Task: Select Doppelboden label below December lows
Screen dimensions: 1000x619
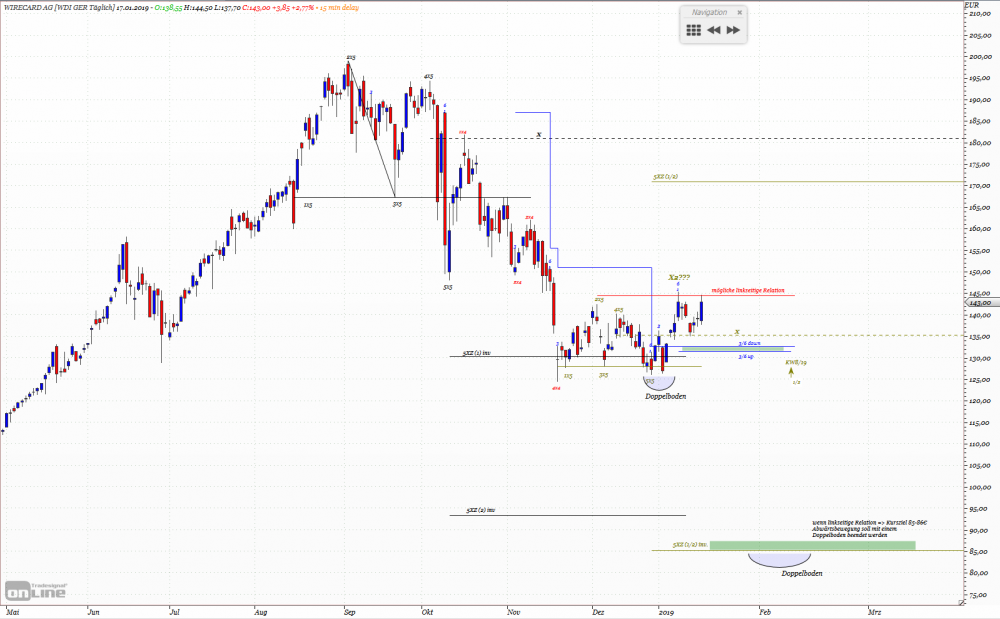Action: (x=666, y=397)
